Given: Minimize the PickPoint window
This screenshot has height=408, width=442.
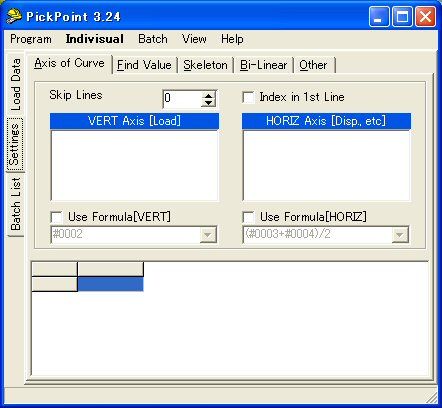Looking at the screenshot, I should [379, 16].
